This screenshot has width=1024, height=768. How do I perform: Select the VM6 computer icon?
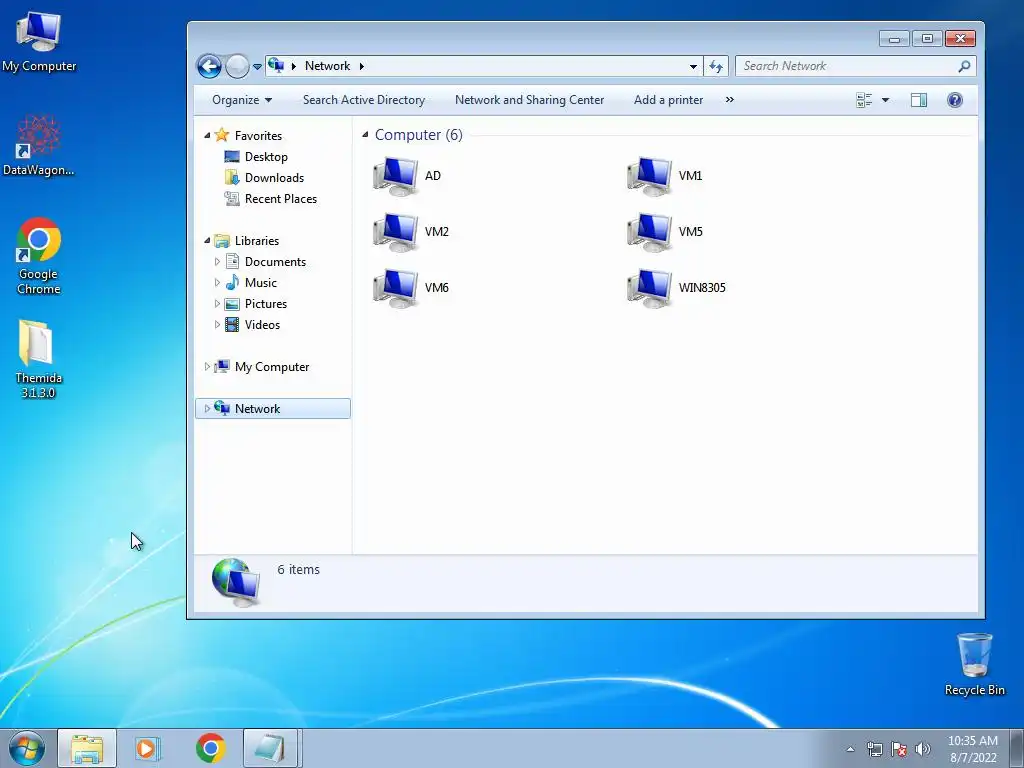(396, 288)
